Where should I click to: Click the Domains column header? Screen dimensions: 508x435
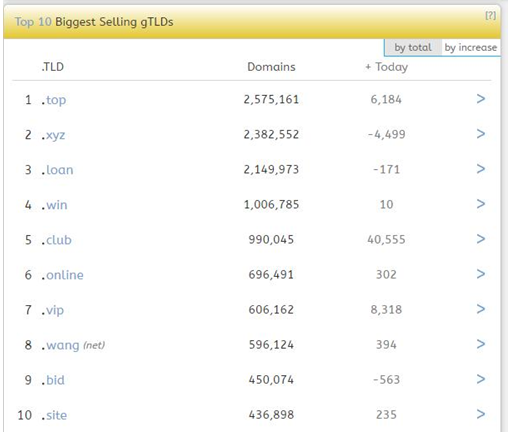click(x=271, y=67)
